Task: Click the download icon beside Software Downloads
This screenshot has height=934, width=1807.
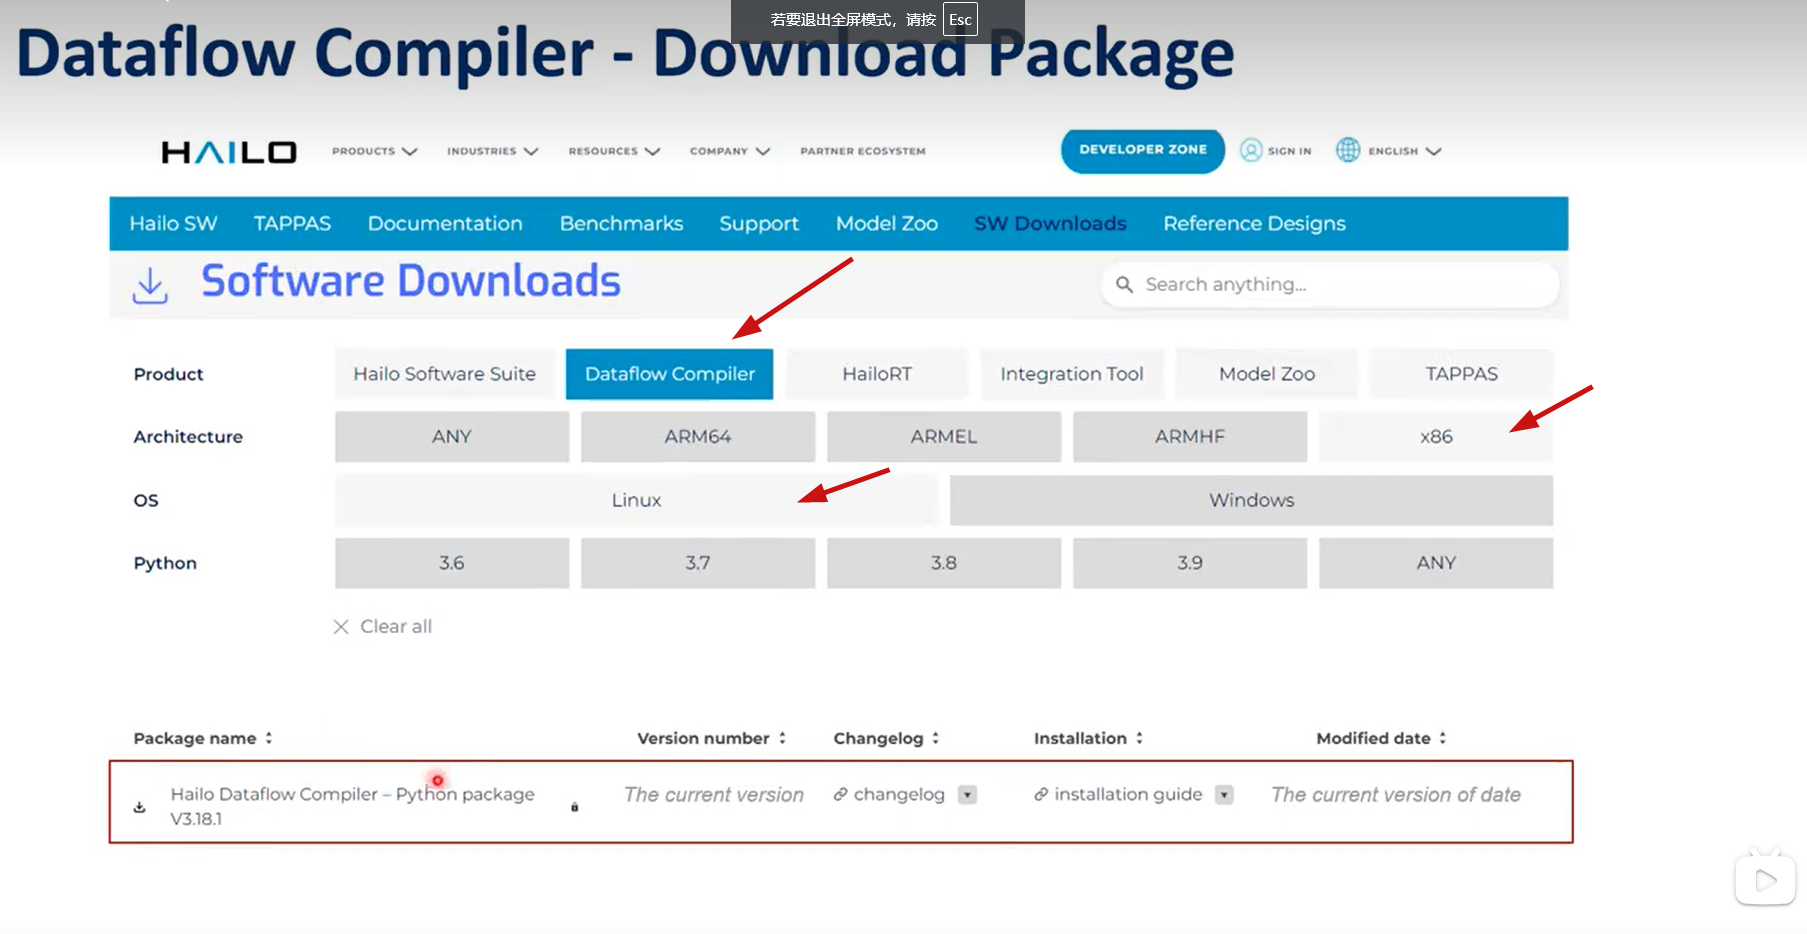Action: (150, 285)
